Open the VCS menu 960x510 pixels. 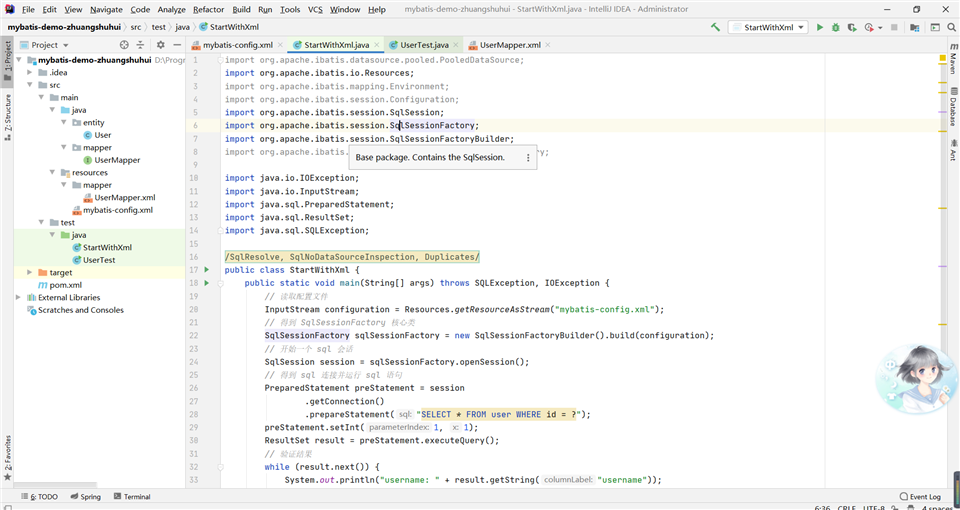click(315, 9)
